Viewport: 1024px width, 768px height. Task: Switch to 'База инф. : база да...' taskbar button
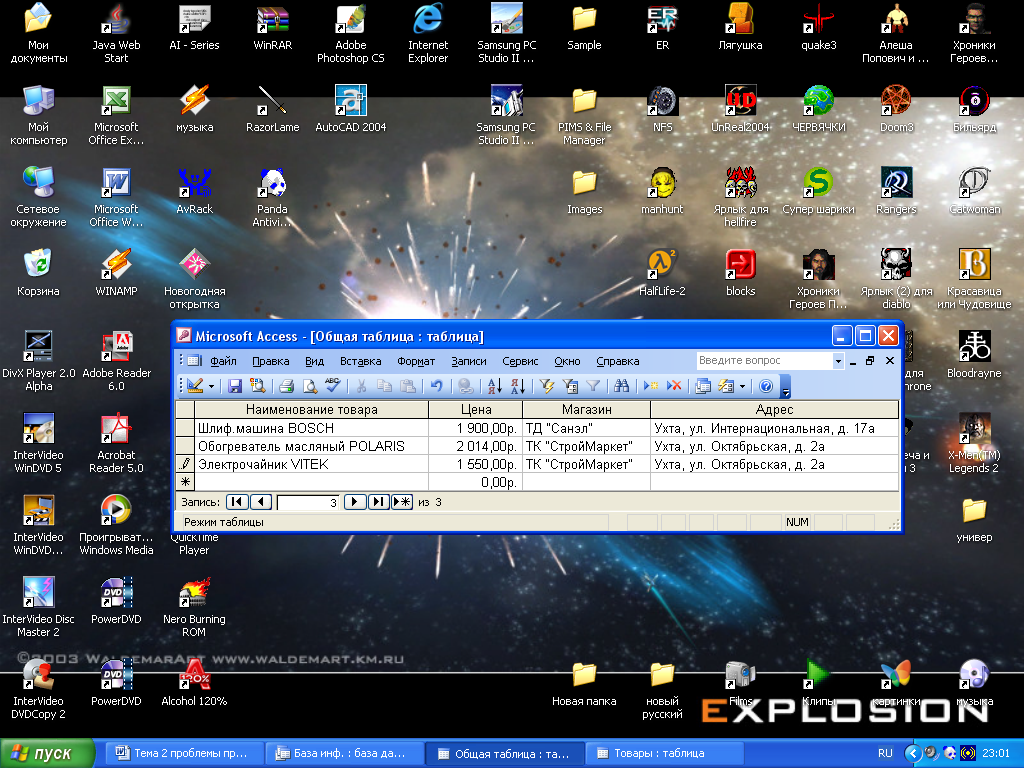343,753
